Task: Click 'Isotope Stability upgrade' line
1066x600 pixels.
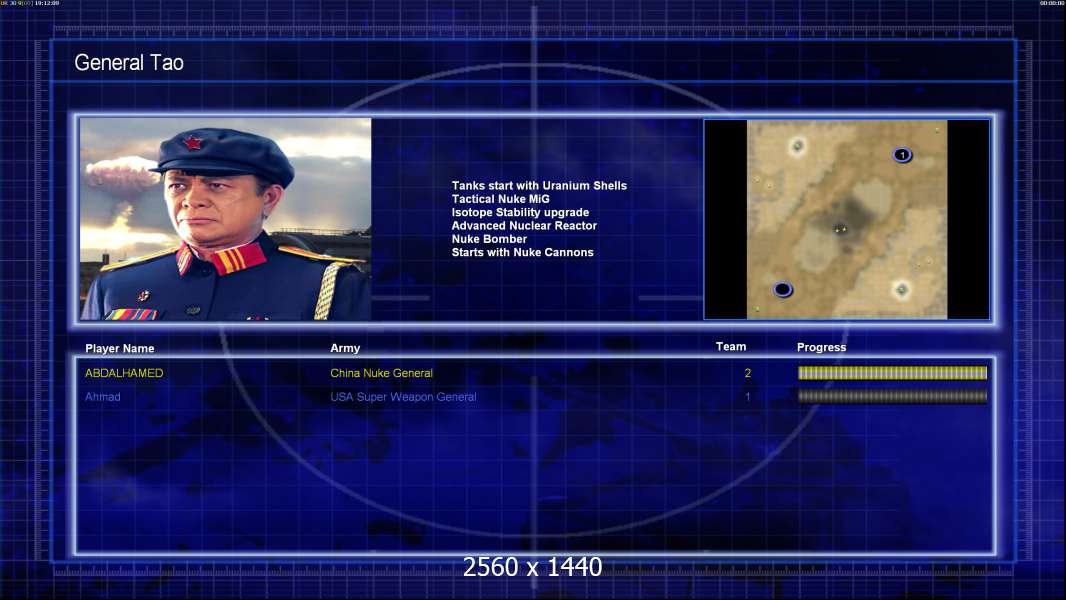Action: [x=520, y=212]
